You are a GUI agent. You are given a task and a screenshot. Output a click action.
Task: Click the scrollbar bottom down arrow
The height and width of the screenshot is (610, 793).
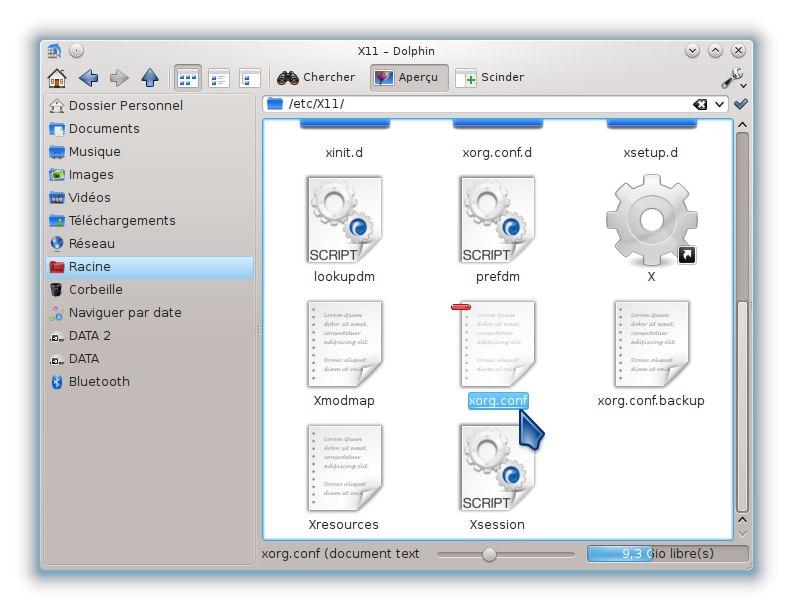pos(742,534)
